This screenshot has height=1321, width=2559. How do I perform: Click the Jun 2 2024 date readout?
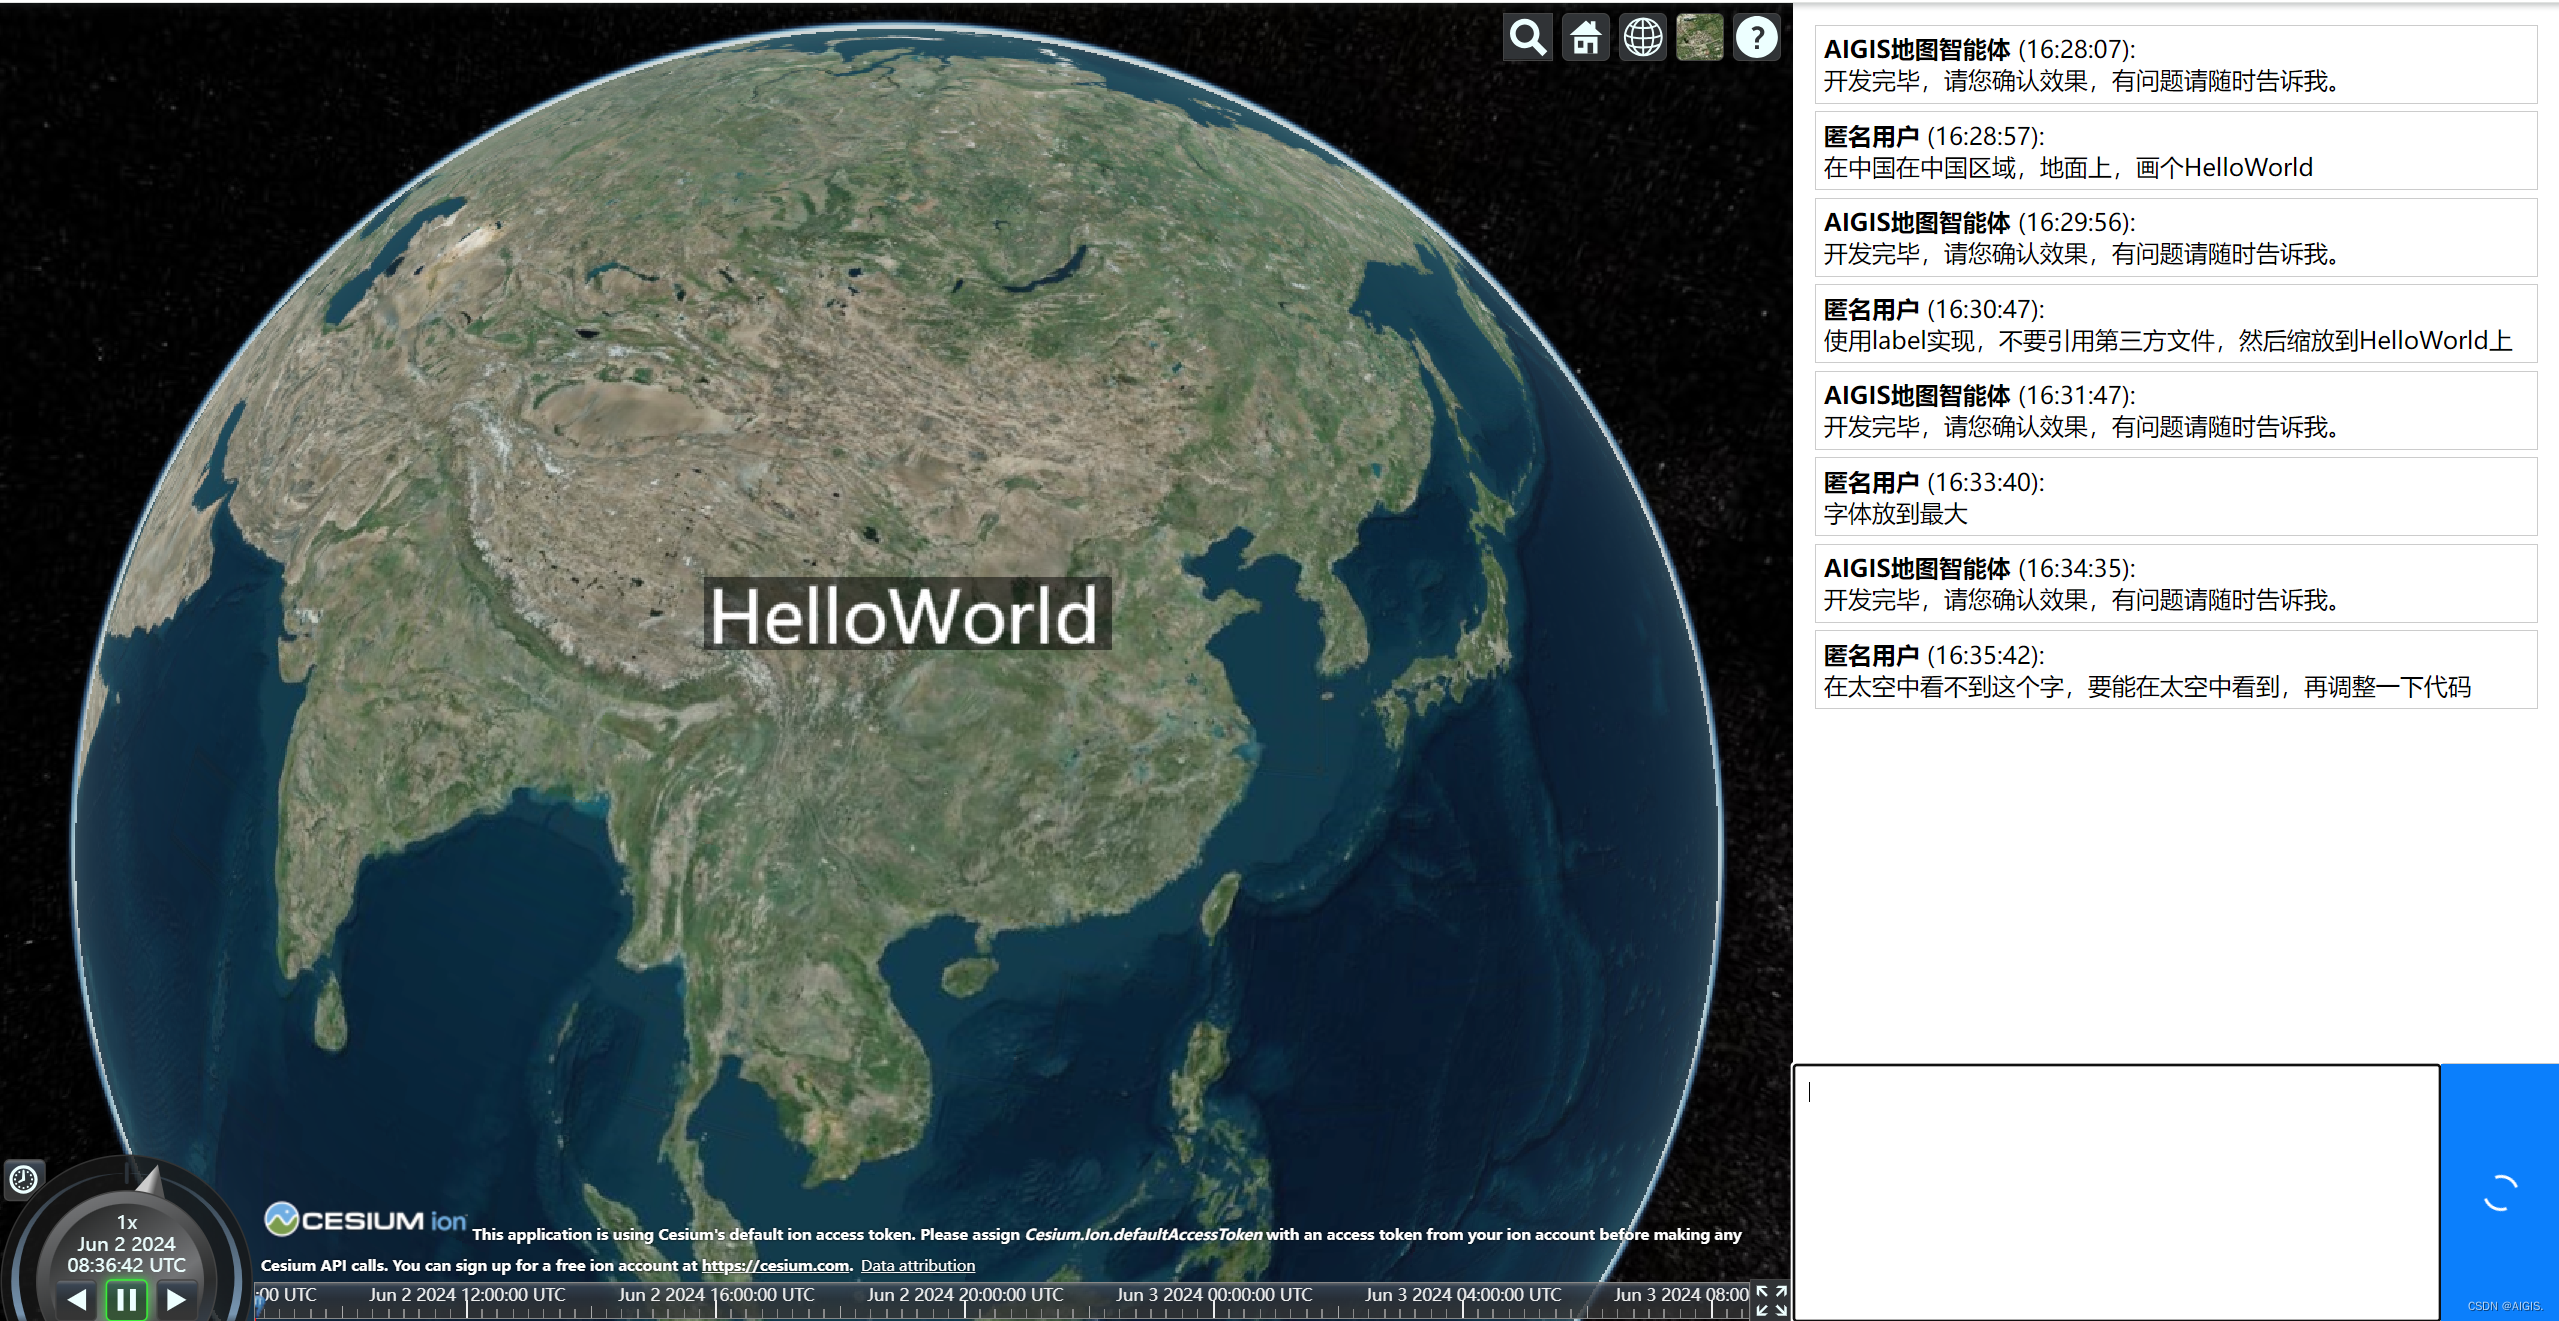pyautogui.click(x=127, y=1244)
